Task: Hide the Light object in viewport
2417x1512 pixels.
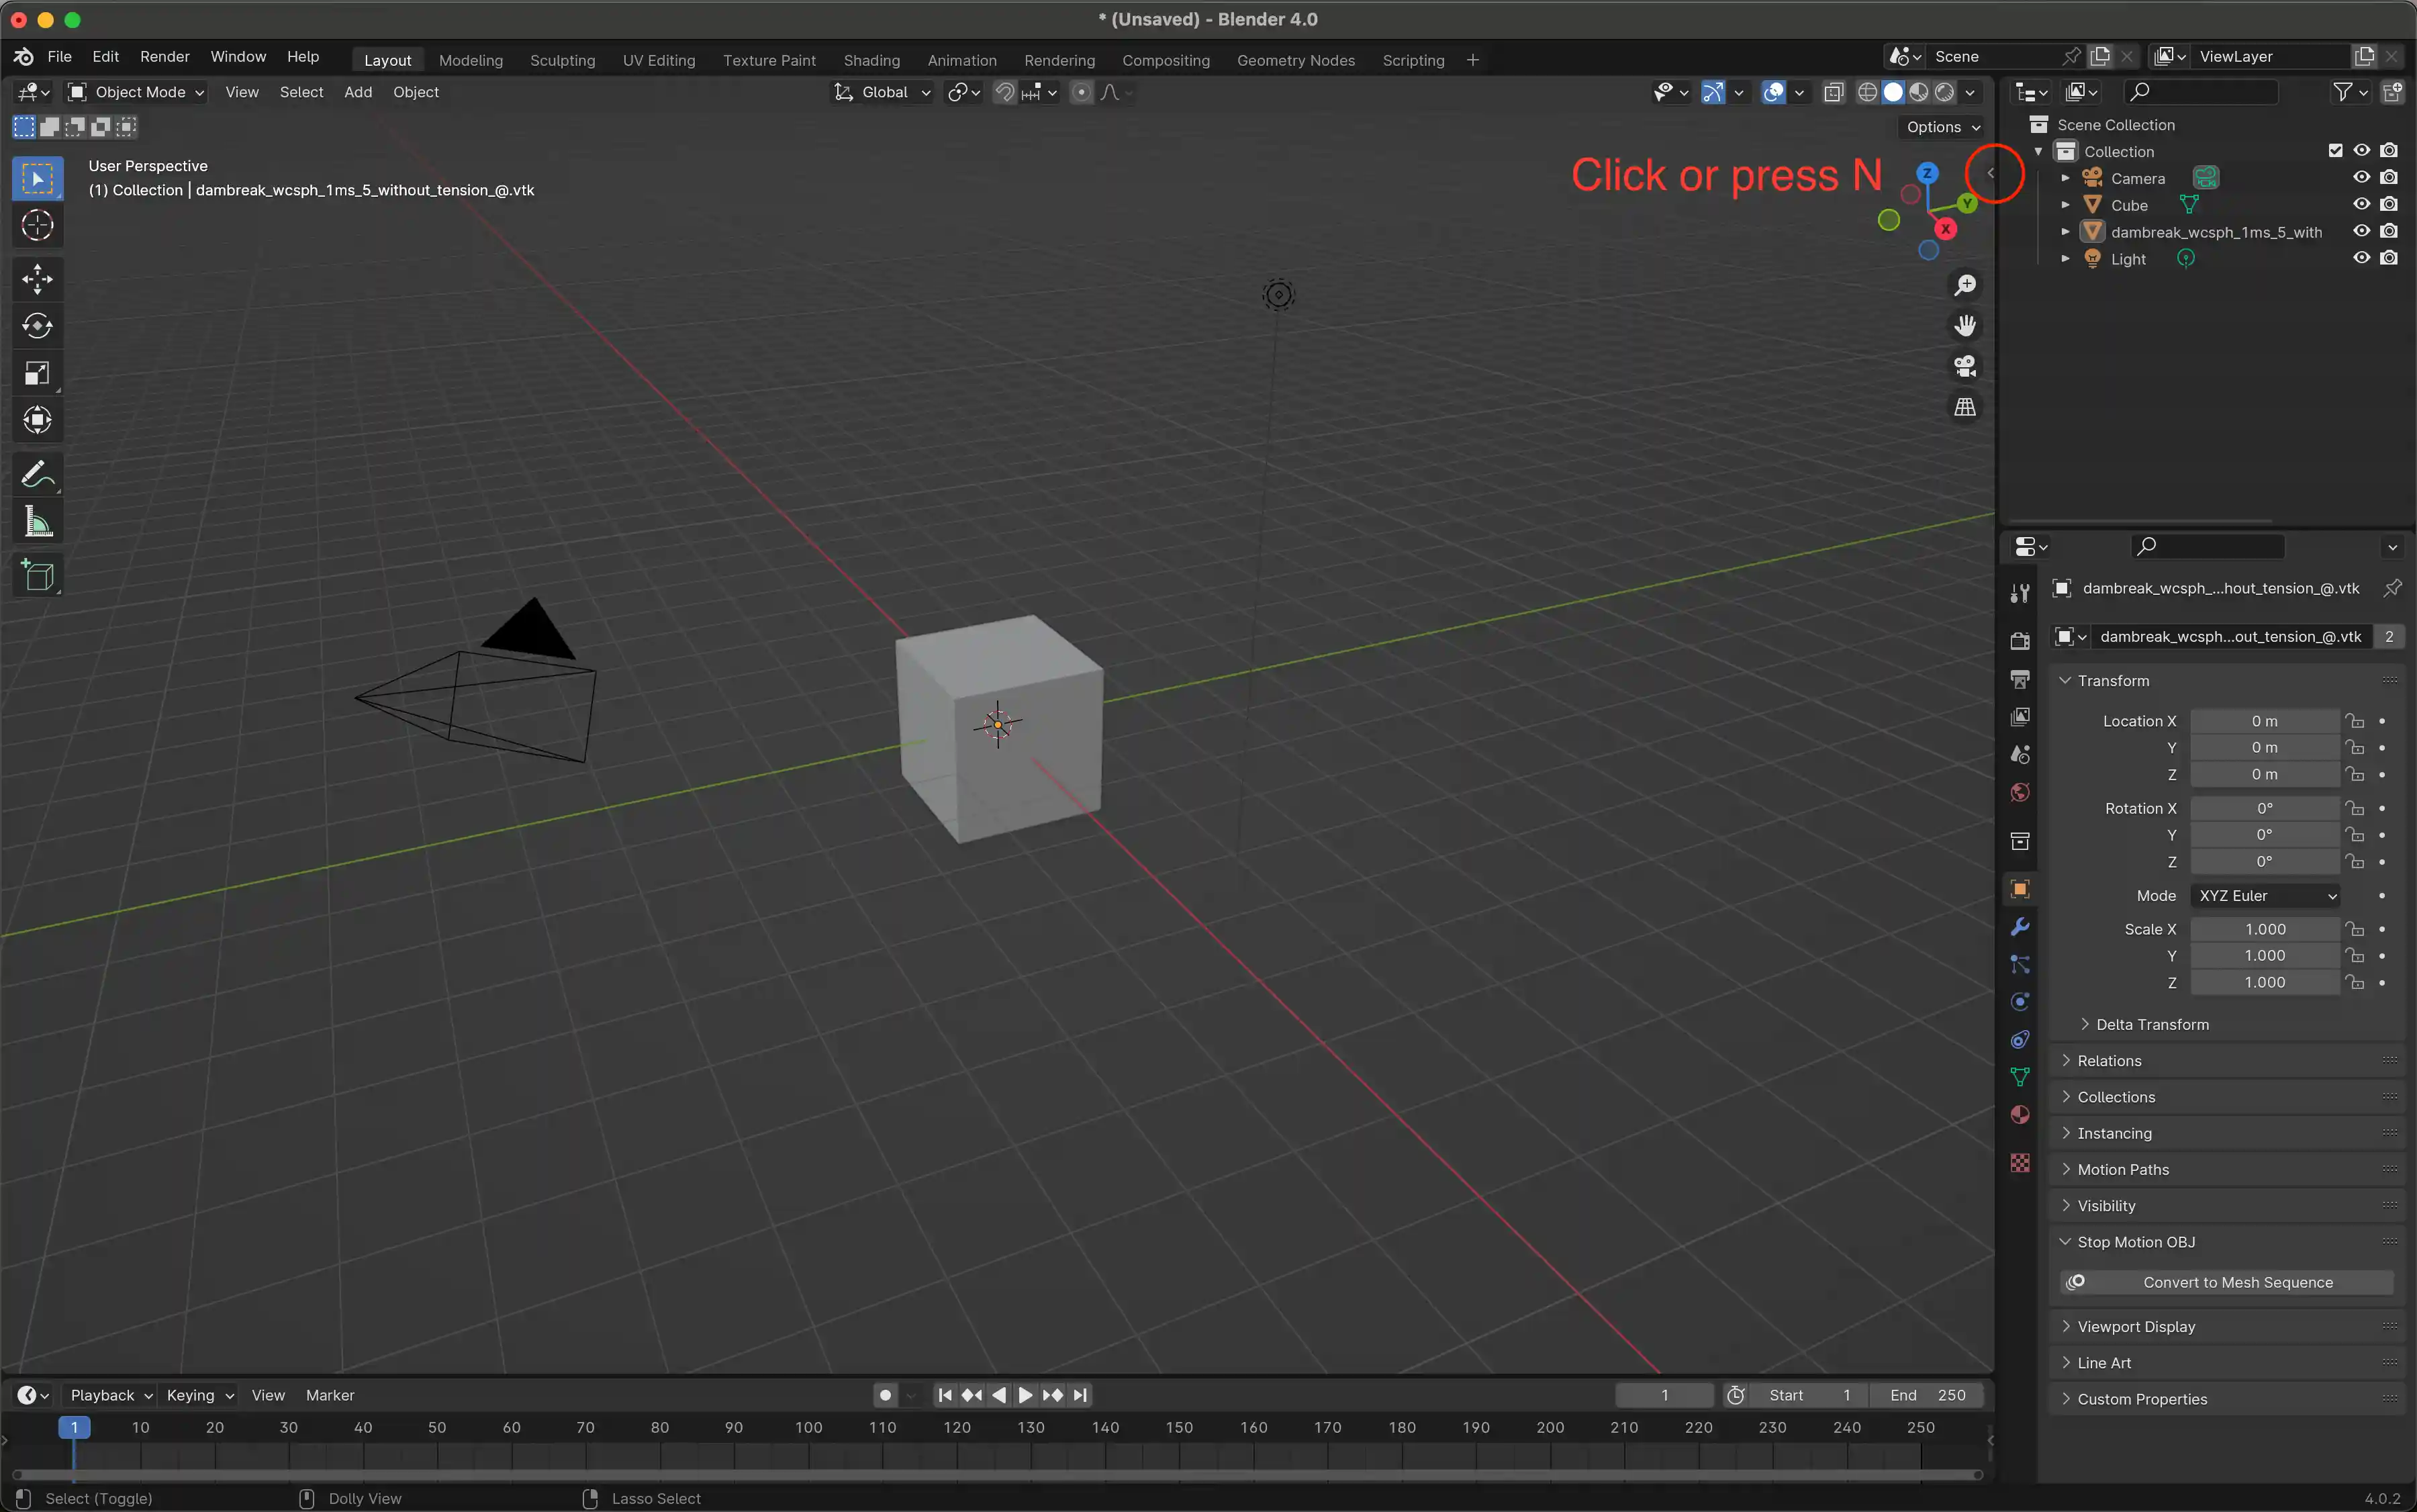Action: [x=2361, y=258]
